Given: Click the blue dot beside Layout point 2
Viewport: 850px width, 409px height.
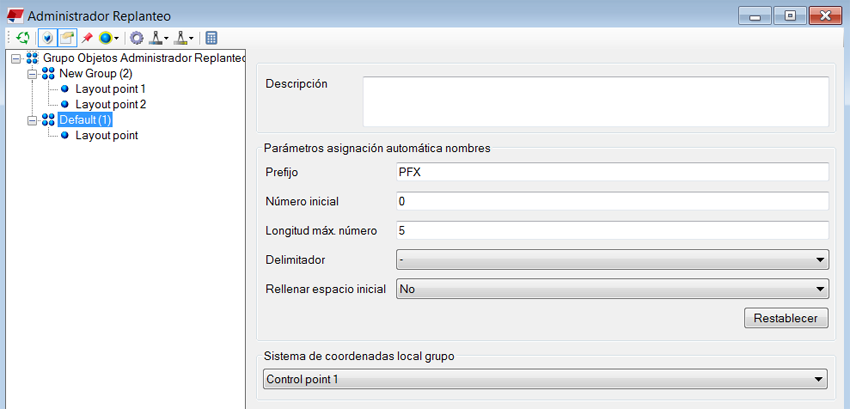Looking at the screenshot, I should tap(65, 104).
